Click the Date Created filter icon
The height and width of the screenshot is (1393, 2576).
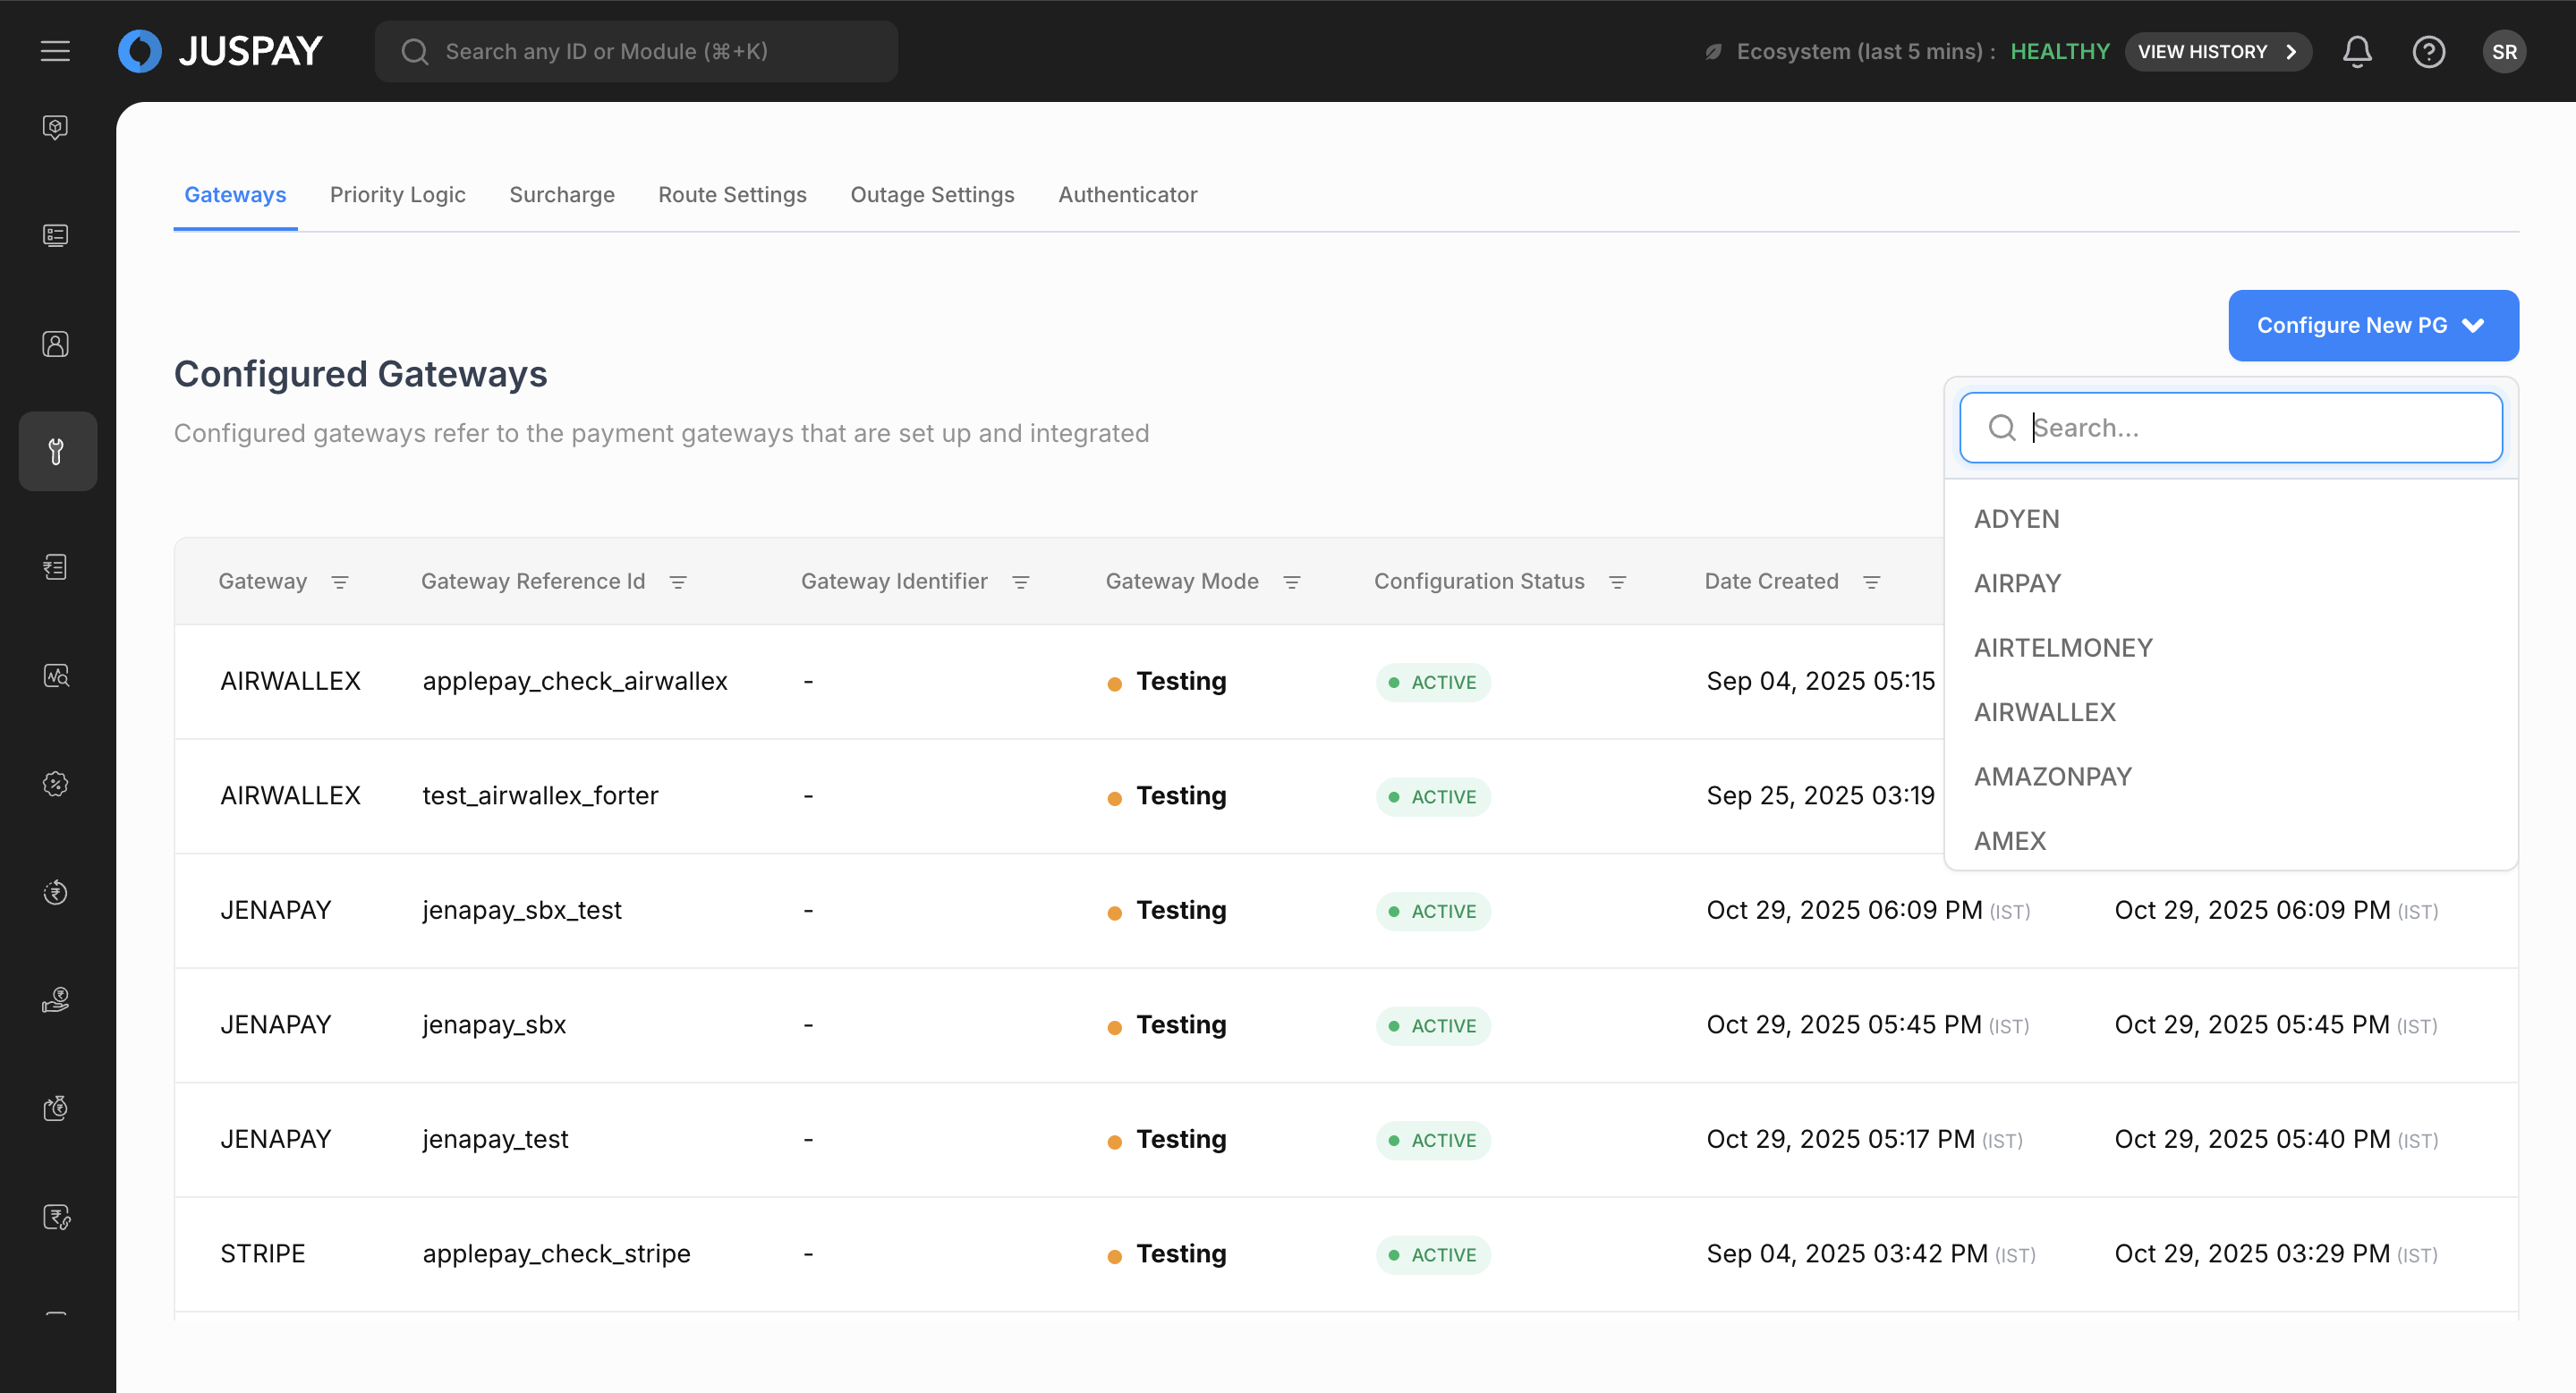(1871, 582)
